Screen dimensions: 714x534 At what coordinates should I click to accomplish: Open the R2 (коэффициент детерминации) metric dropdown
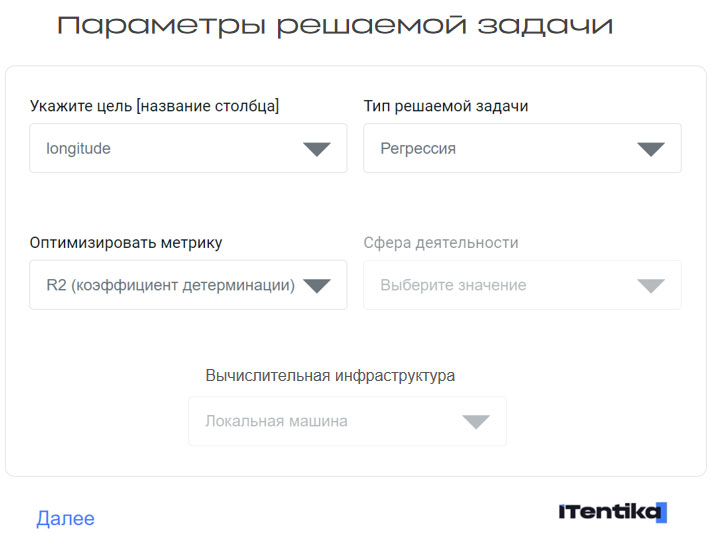pyautogui.click(x=170, y=286)
